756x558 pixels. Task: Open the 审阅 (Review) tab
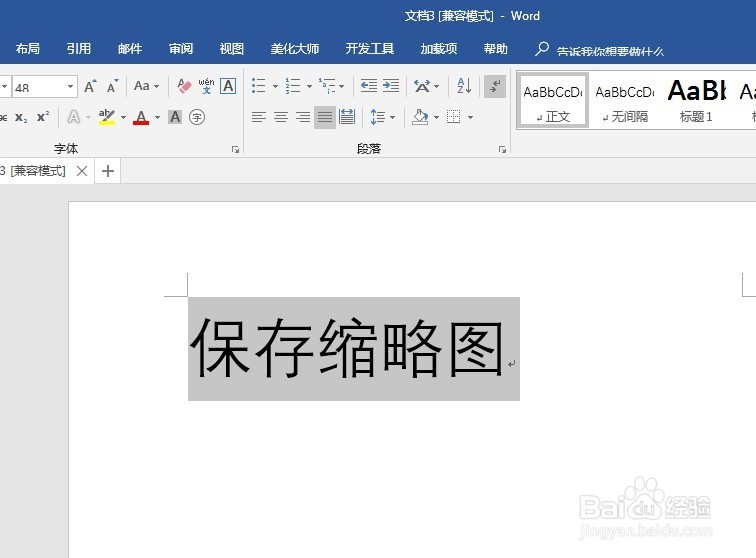point(181,49)
